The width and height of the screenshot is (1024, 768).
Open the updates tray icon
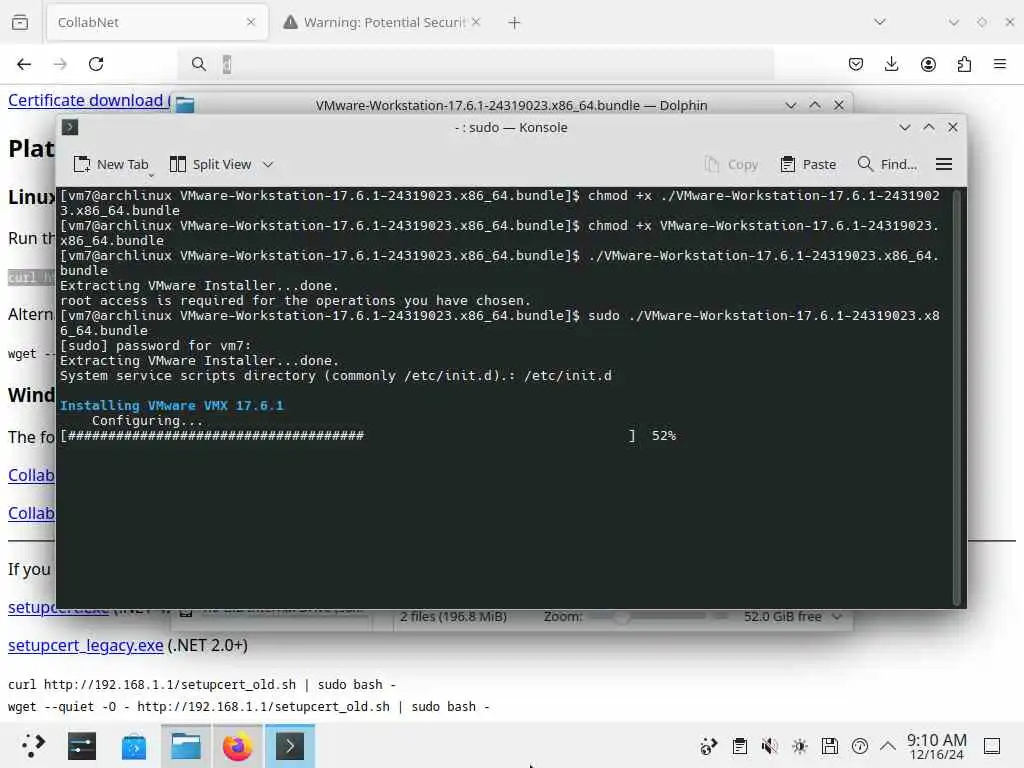[860, 746]
